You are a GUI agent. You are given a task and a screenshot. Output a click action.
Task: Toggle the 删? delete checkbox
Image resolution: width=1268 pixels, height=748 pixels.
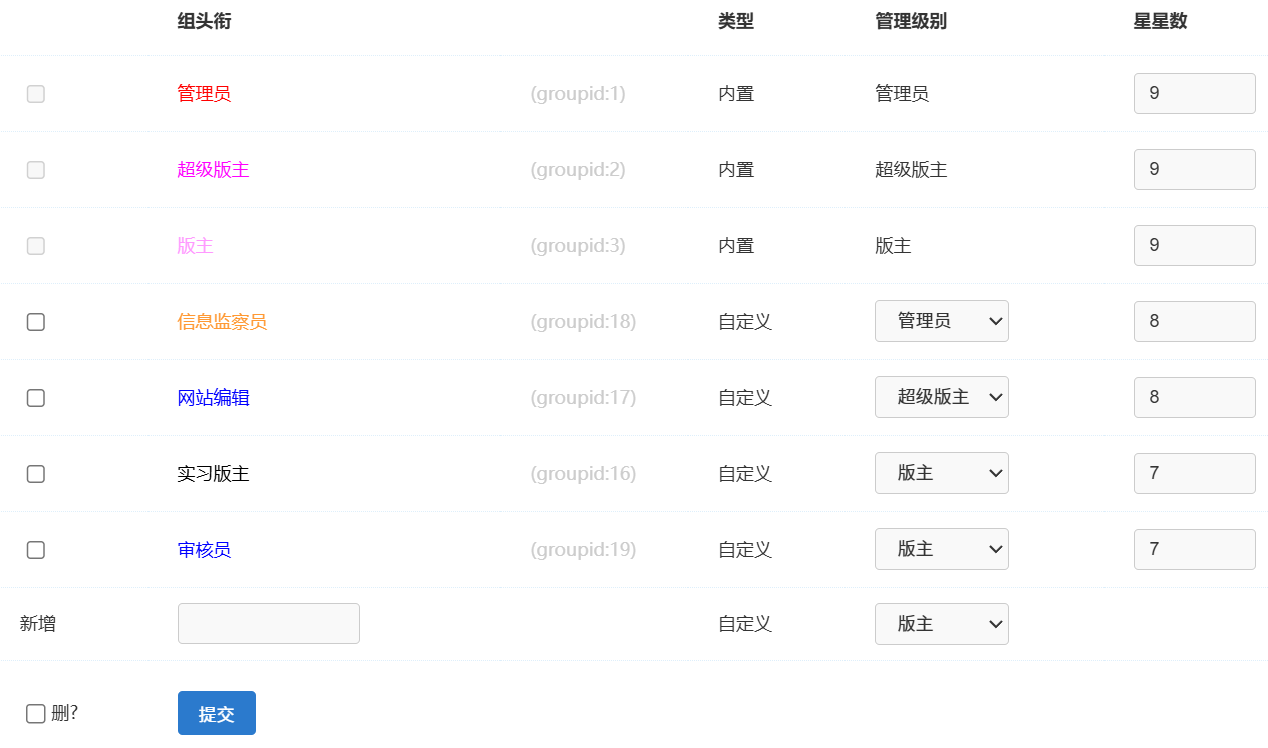[36, 714]
